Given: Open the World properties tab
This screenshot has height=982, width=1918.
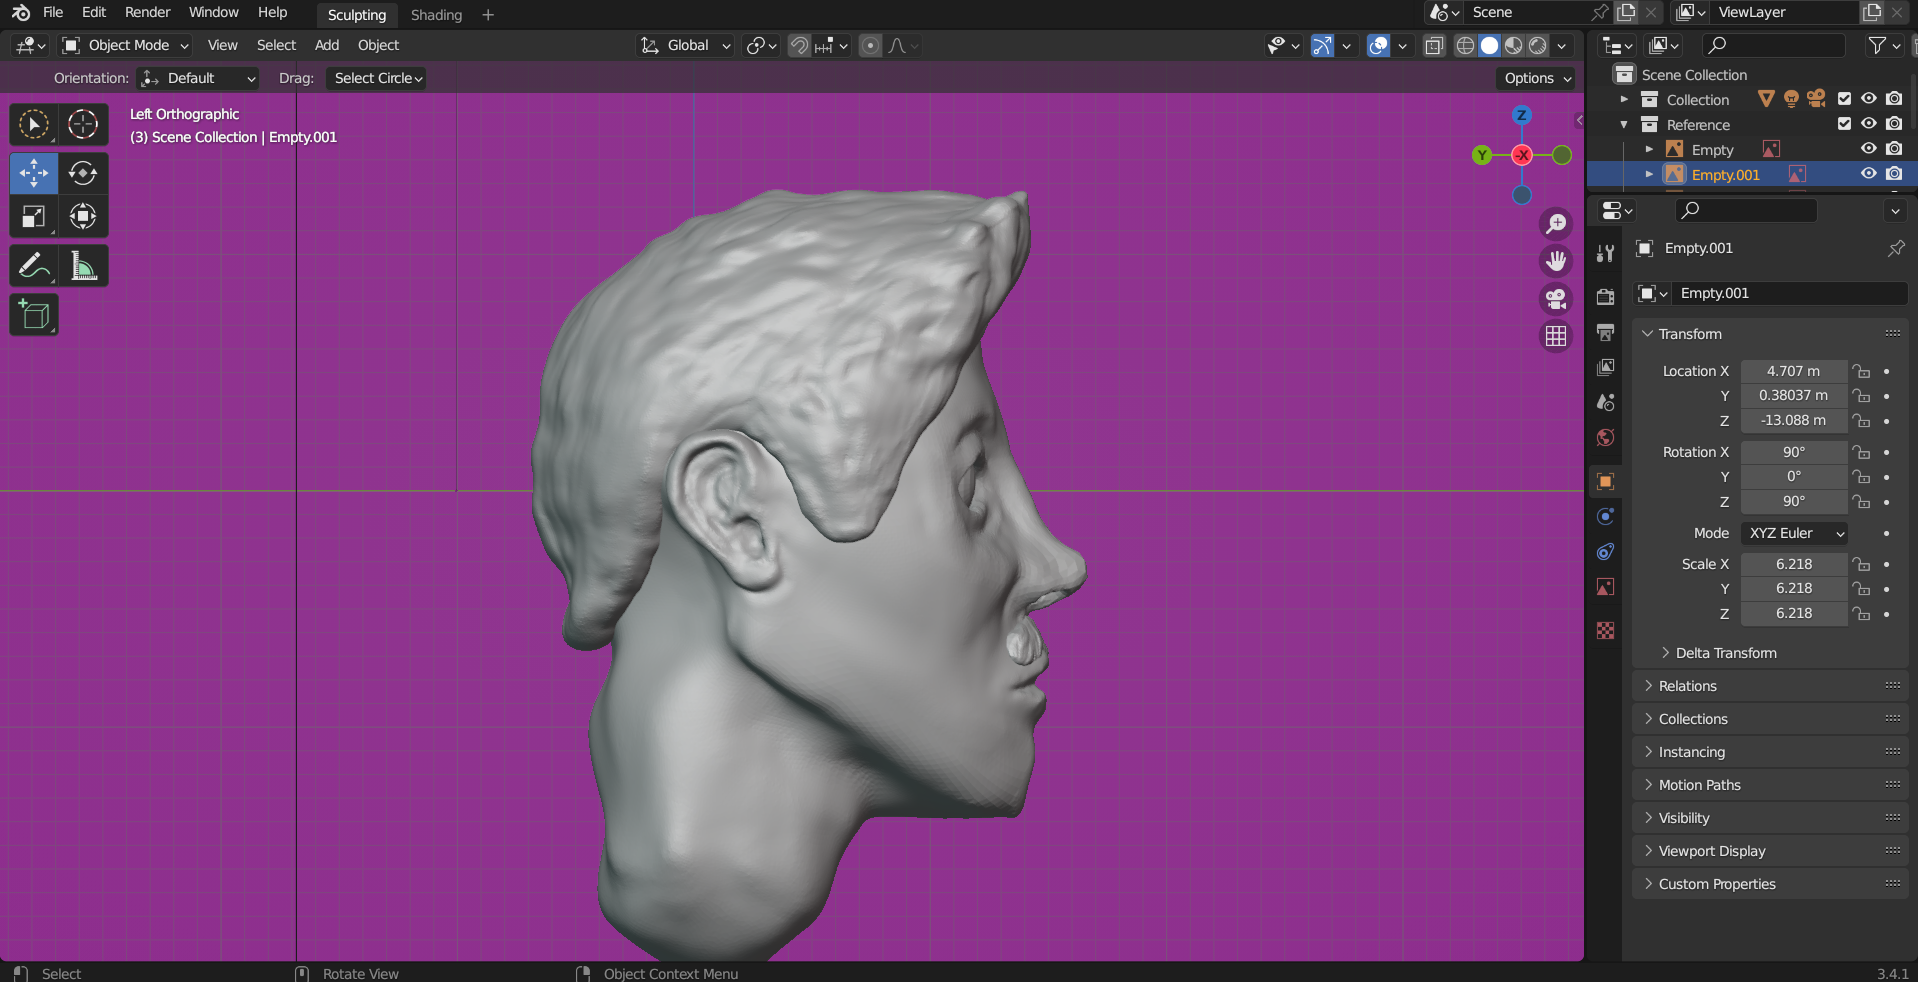Looking at the screenshot, I should (x=1605, y=437).
